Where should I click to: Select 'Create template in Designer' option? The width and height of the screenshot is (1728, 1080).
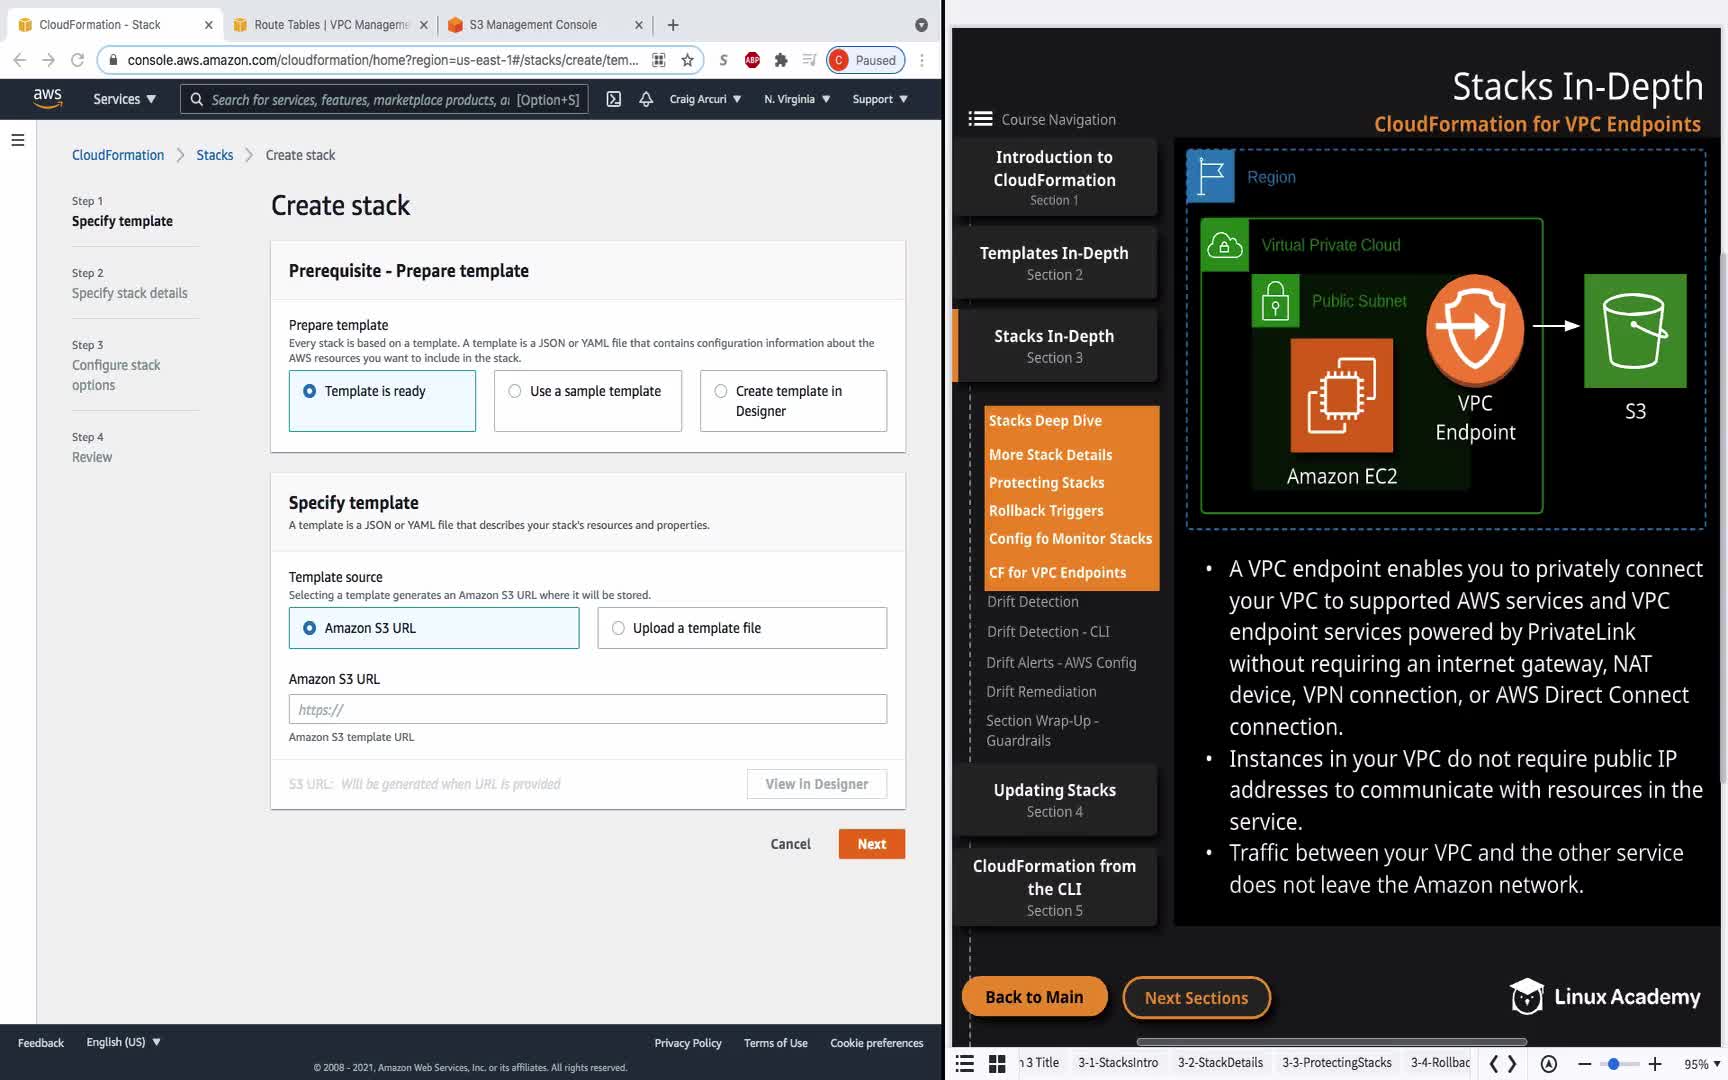pos(793,401)
